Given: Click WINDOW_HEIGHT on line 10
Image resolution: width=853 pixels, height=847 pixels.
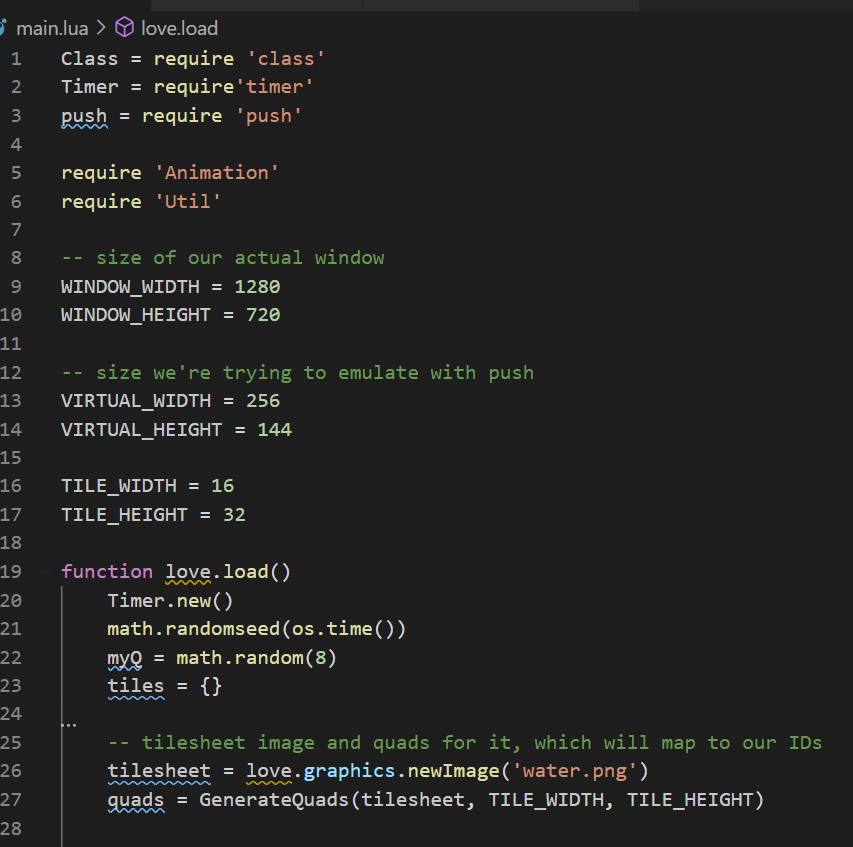Looking at the screenshot, I should point(135,315).
